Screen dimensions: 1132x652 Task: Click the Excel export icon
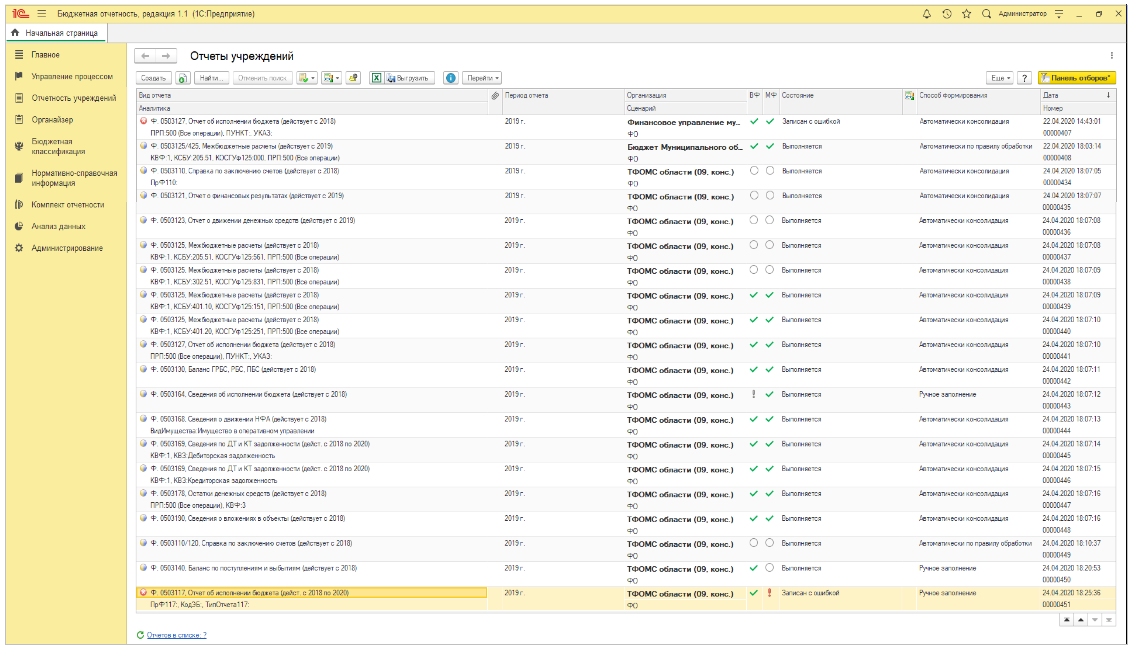pos(376,78)
